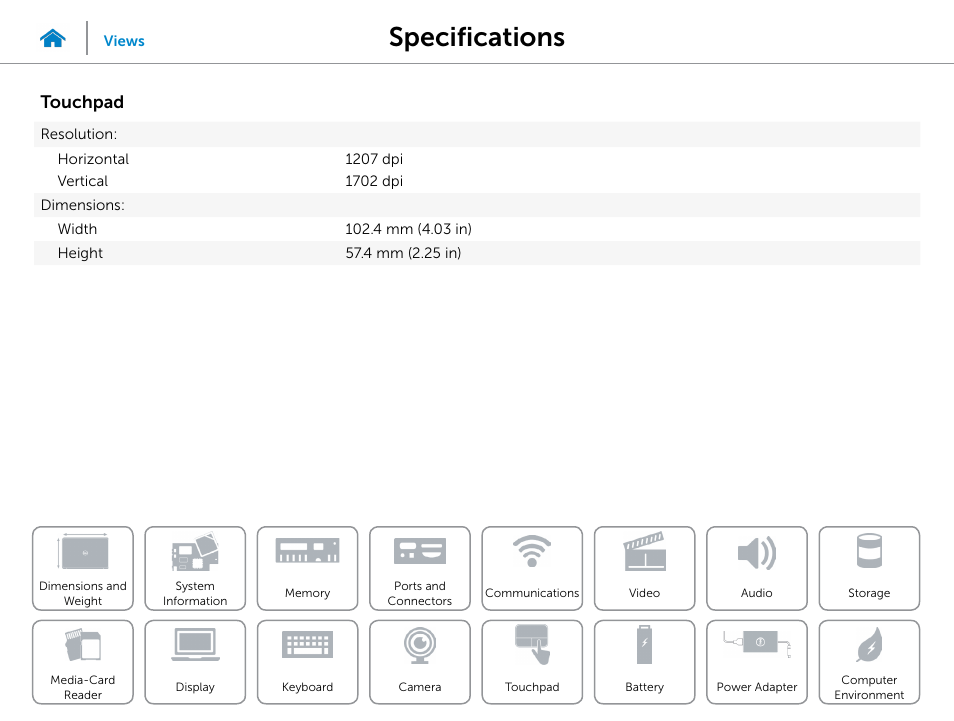Viewport: 954px width, 721px height.
Task: Select the 1702 dpi value
Action: tap(374, 181)
